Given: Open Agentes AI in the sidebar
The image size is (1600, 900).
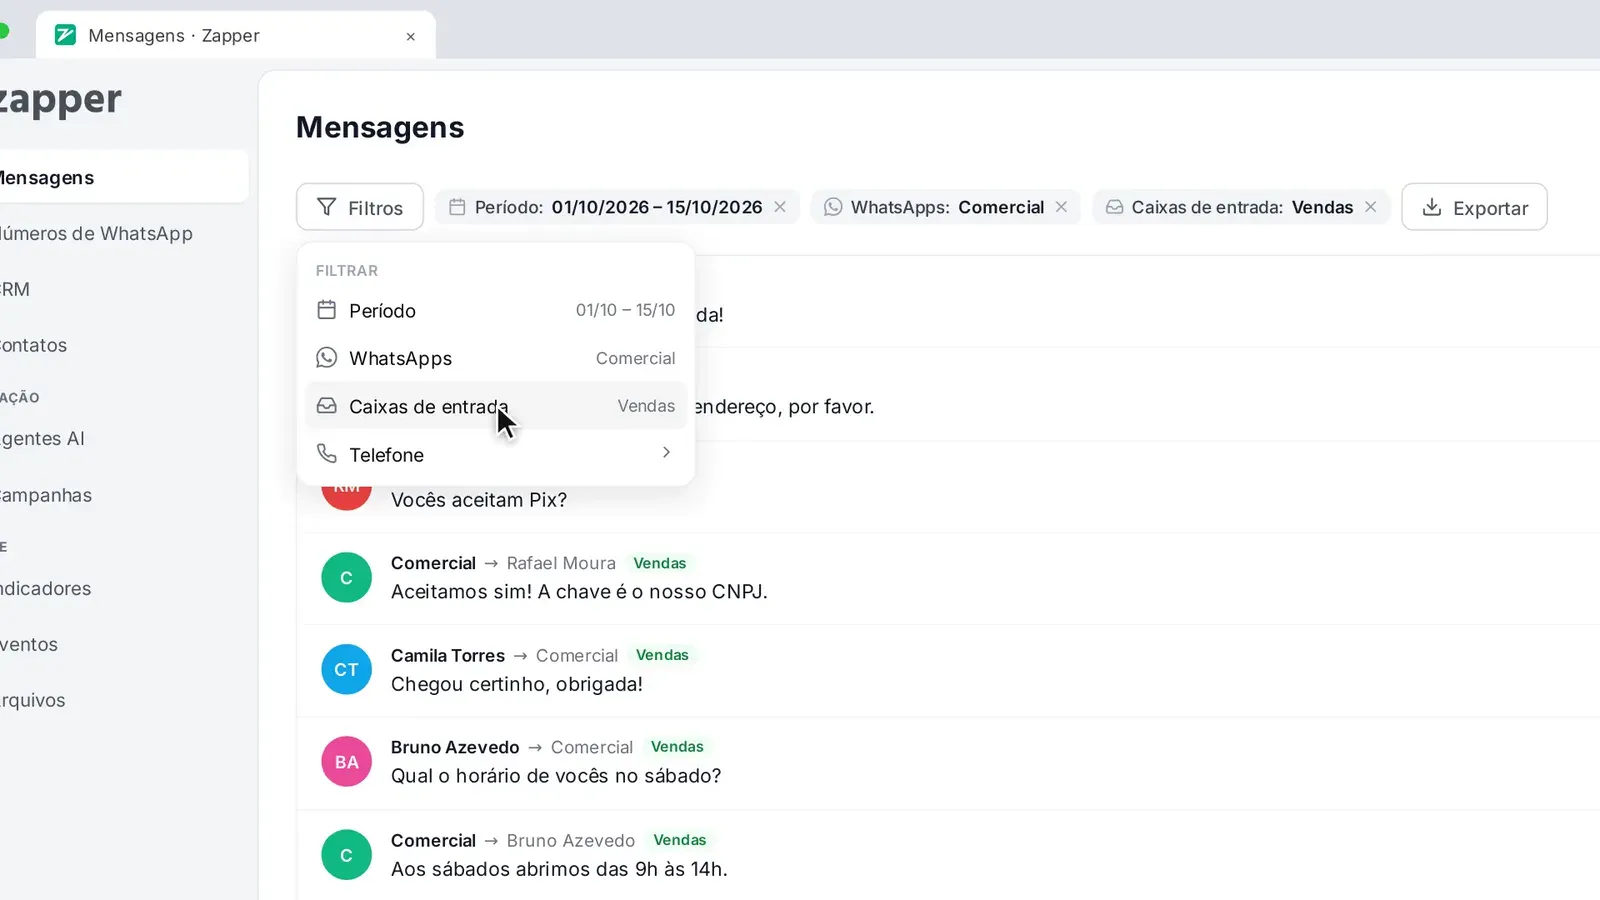Looking at the screenshot, I should click(122, 438).
